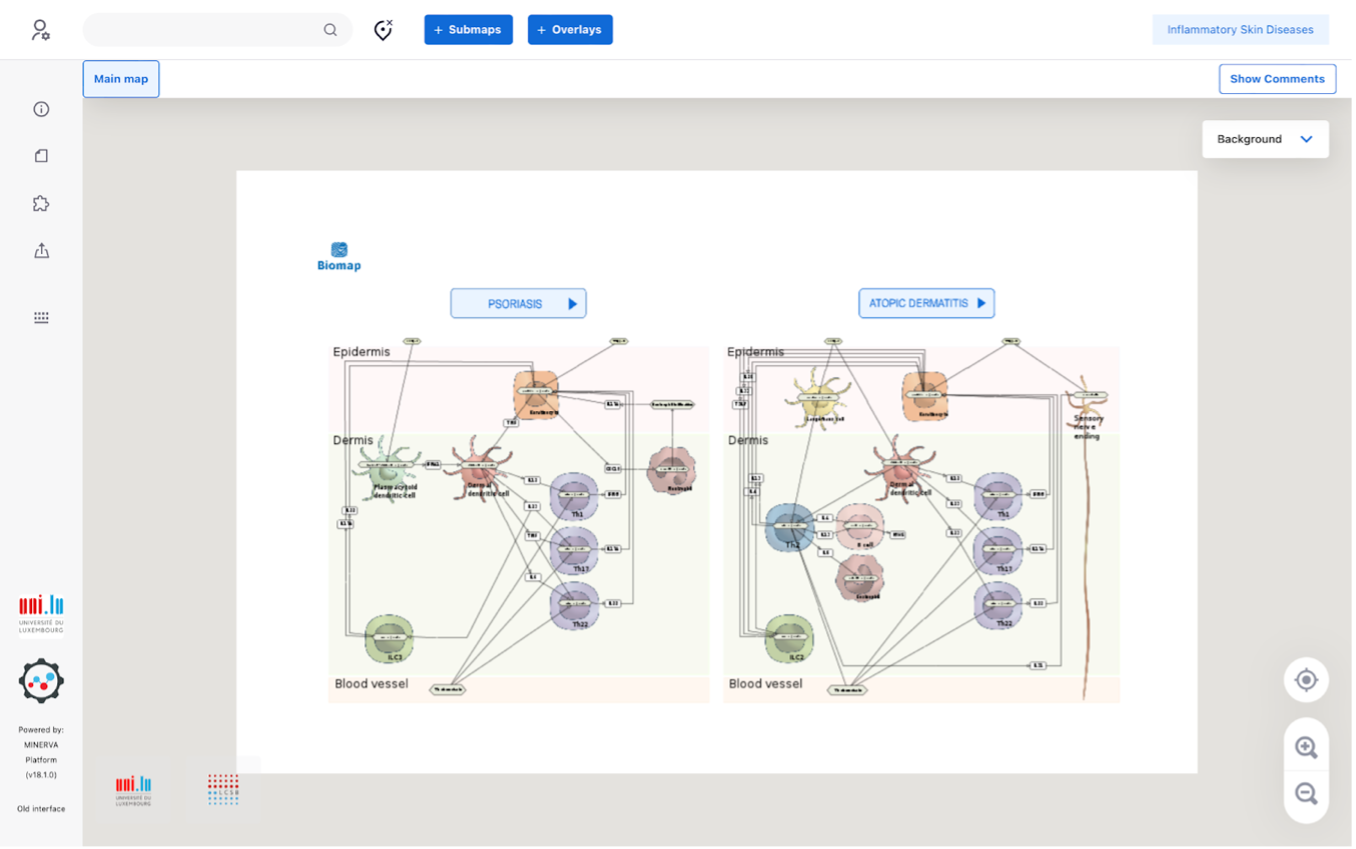This screenshot has height=849, width=1356.
Task: Open the ATOPIC DERMATITIS submap button
Action: click(x=926, y=303)
